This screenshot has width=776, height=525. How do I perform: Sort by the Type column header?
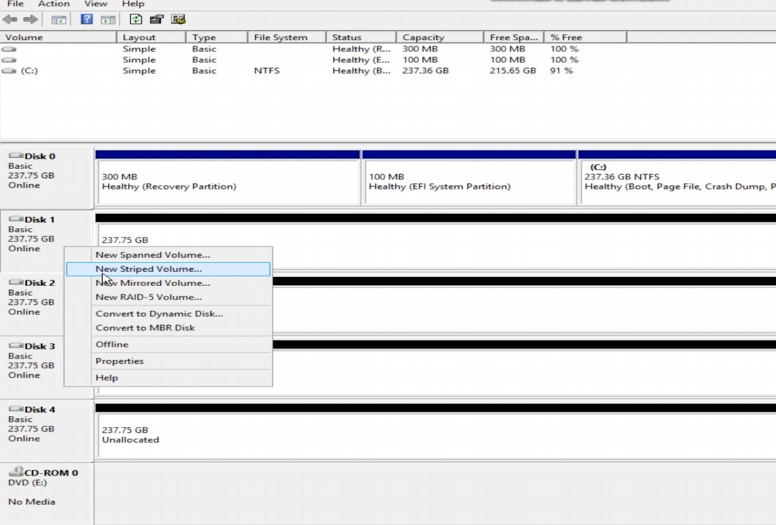coord(217,37)
